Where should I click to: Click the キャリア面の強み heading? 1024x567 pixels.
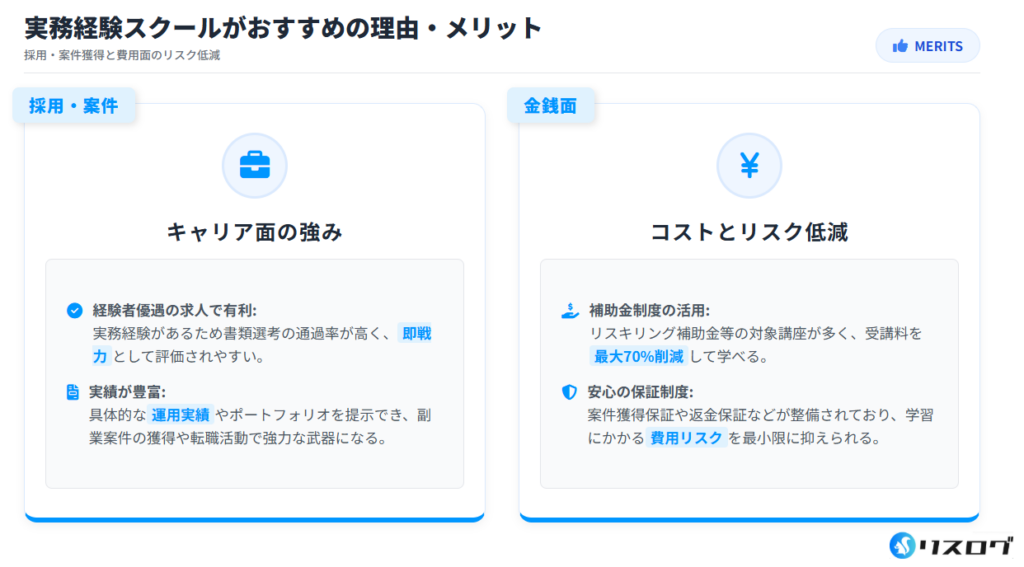pyautogui.click(x=254, y=232)
